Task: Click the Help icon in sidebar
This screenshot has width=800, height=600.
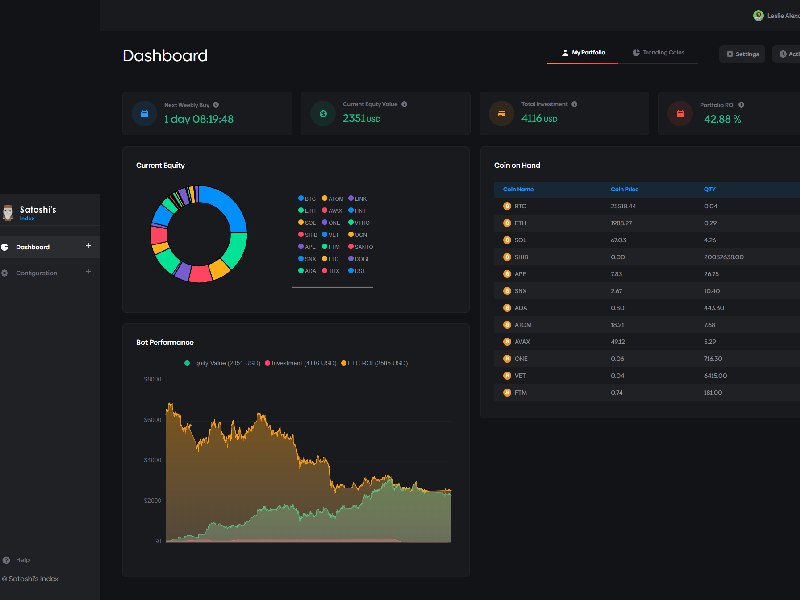Action: point(6,560)
